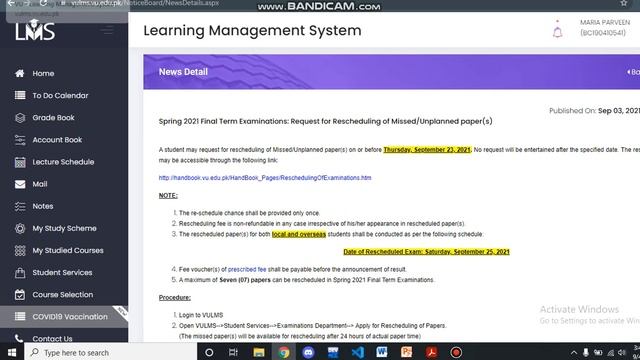Image resolution: width=640 pixels, height=360 pixels.
Task: Click the browser back arrow
Action: coord(11,3)
